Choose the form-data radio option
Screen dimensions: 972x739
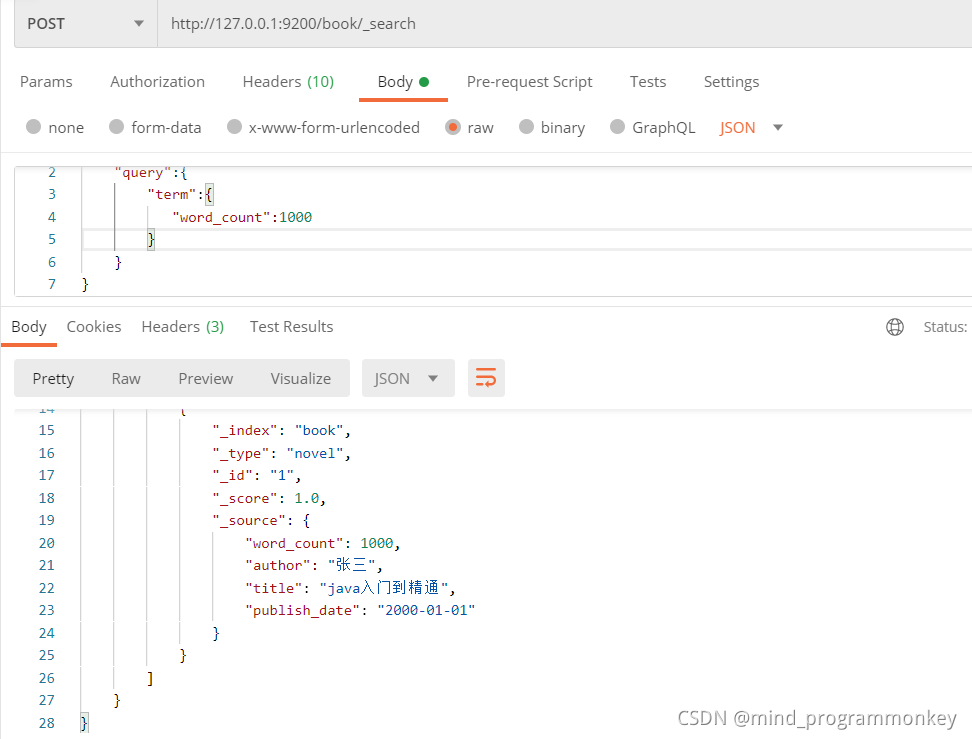click(117, 127)
